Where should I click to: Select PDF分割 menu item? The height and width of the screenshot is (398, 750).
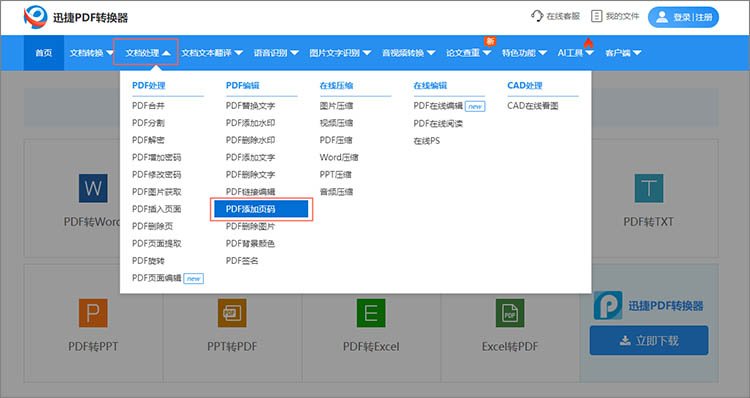[148, 123]
